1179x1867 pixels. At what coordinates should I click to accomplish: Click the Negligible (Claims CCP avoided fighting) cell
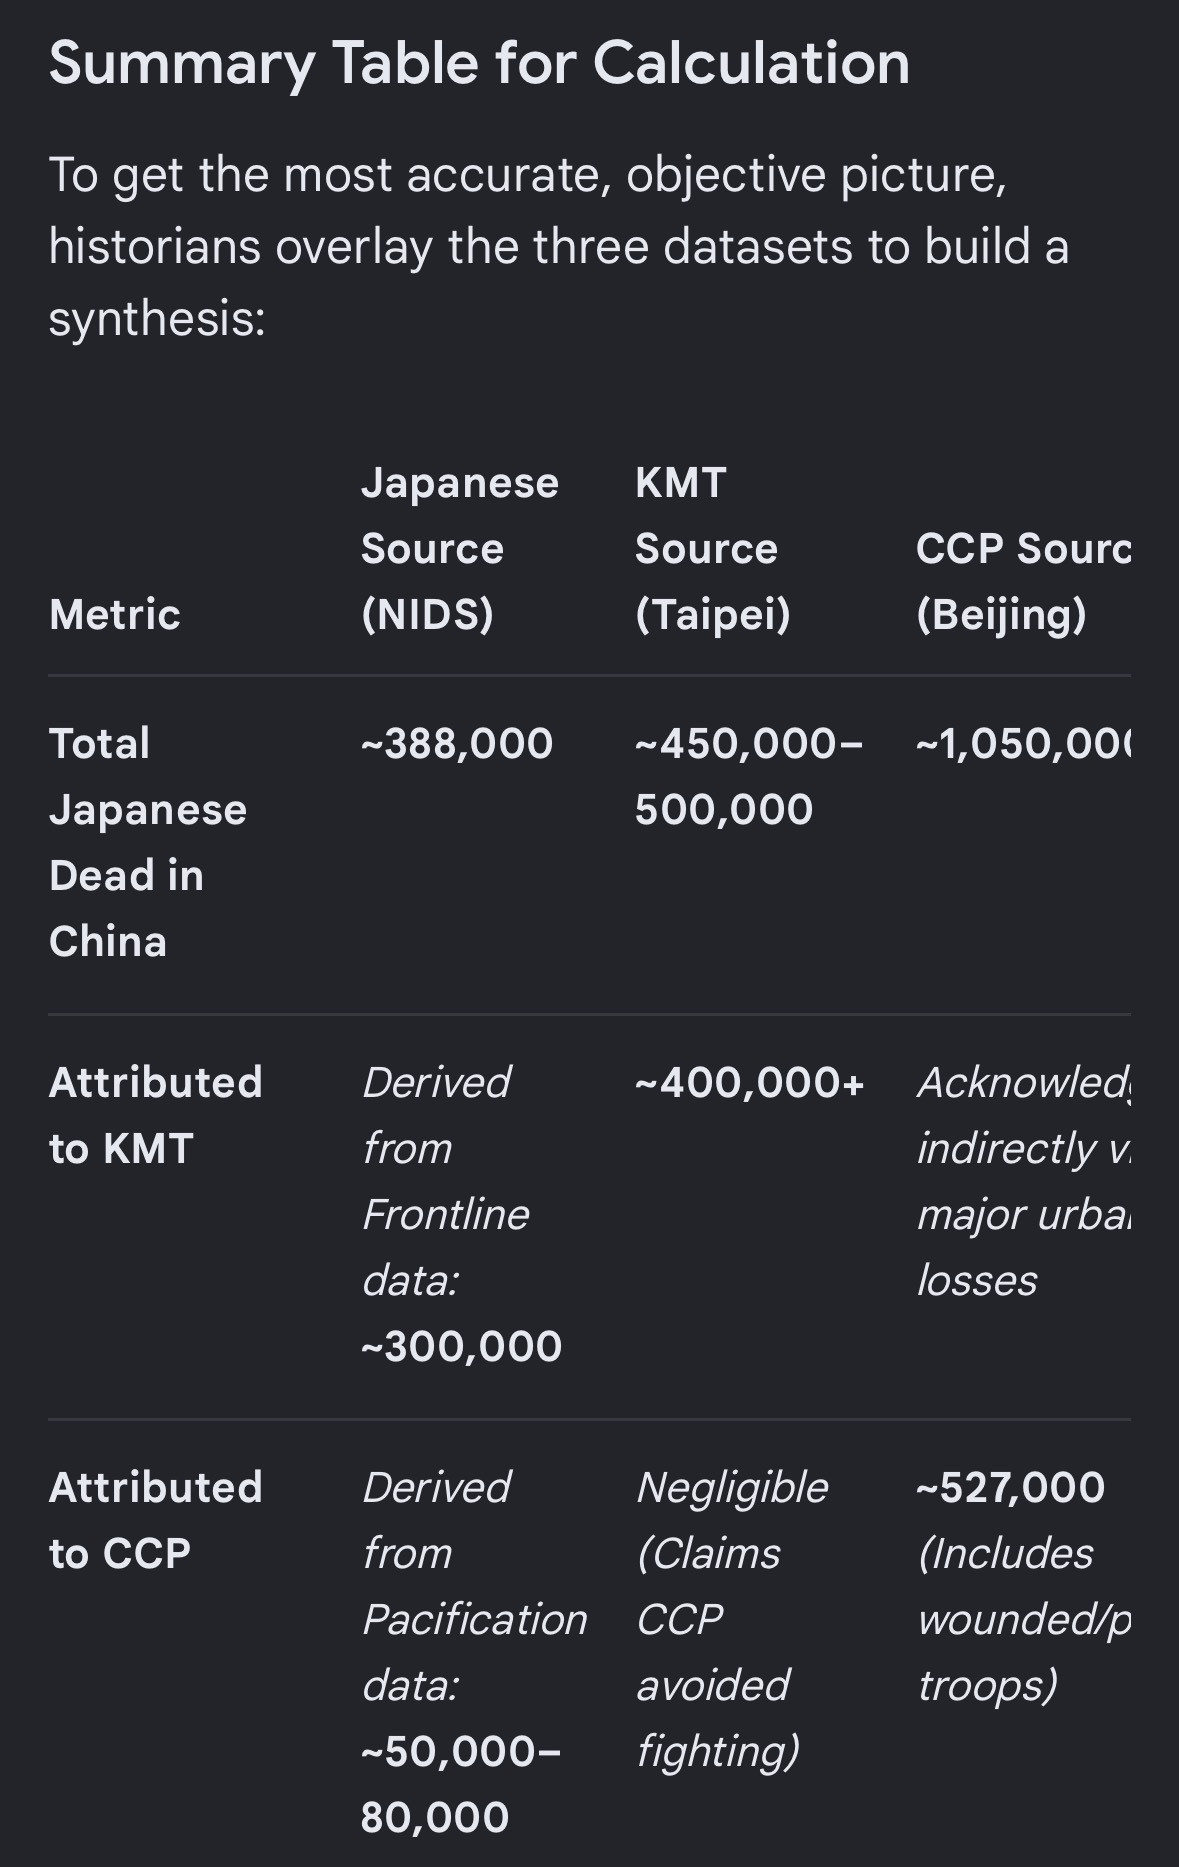tap(733, 1619)
